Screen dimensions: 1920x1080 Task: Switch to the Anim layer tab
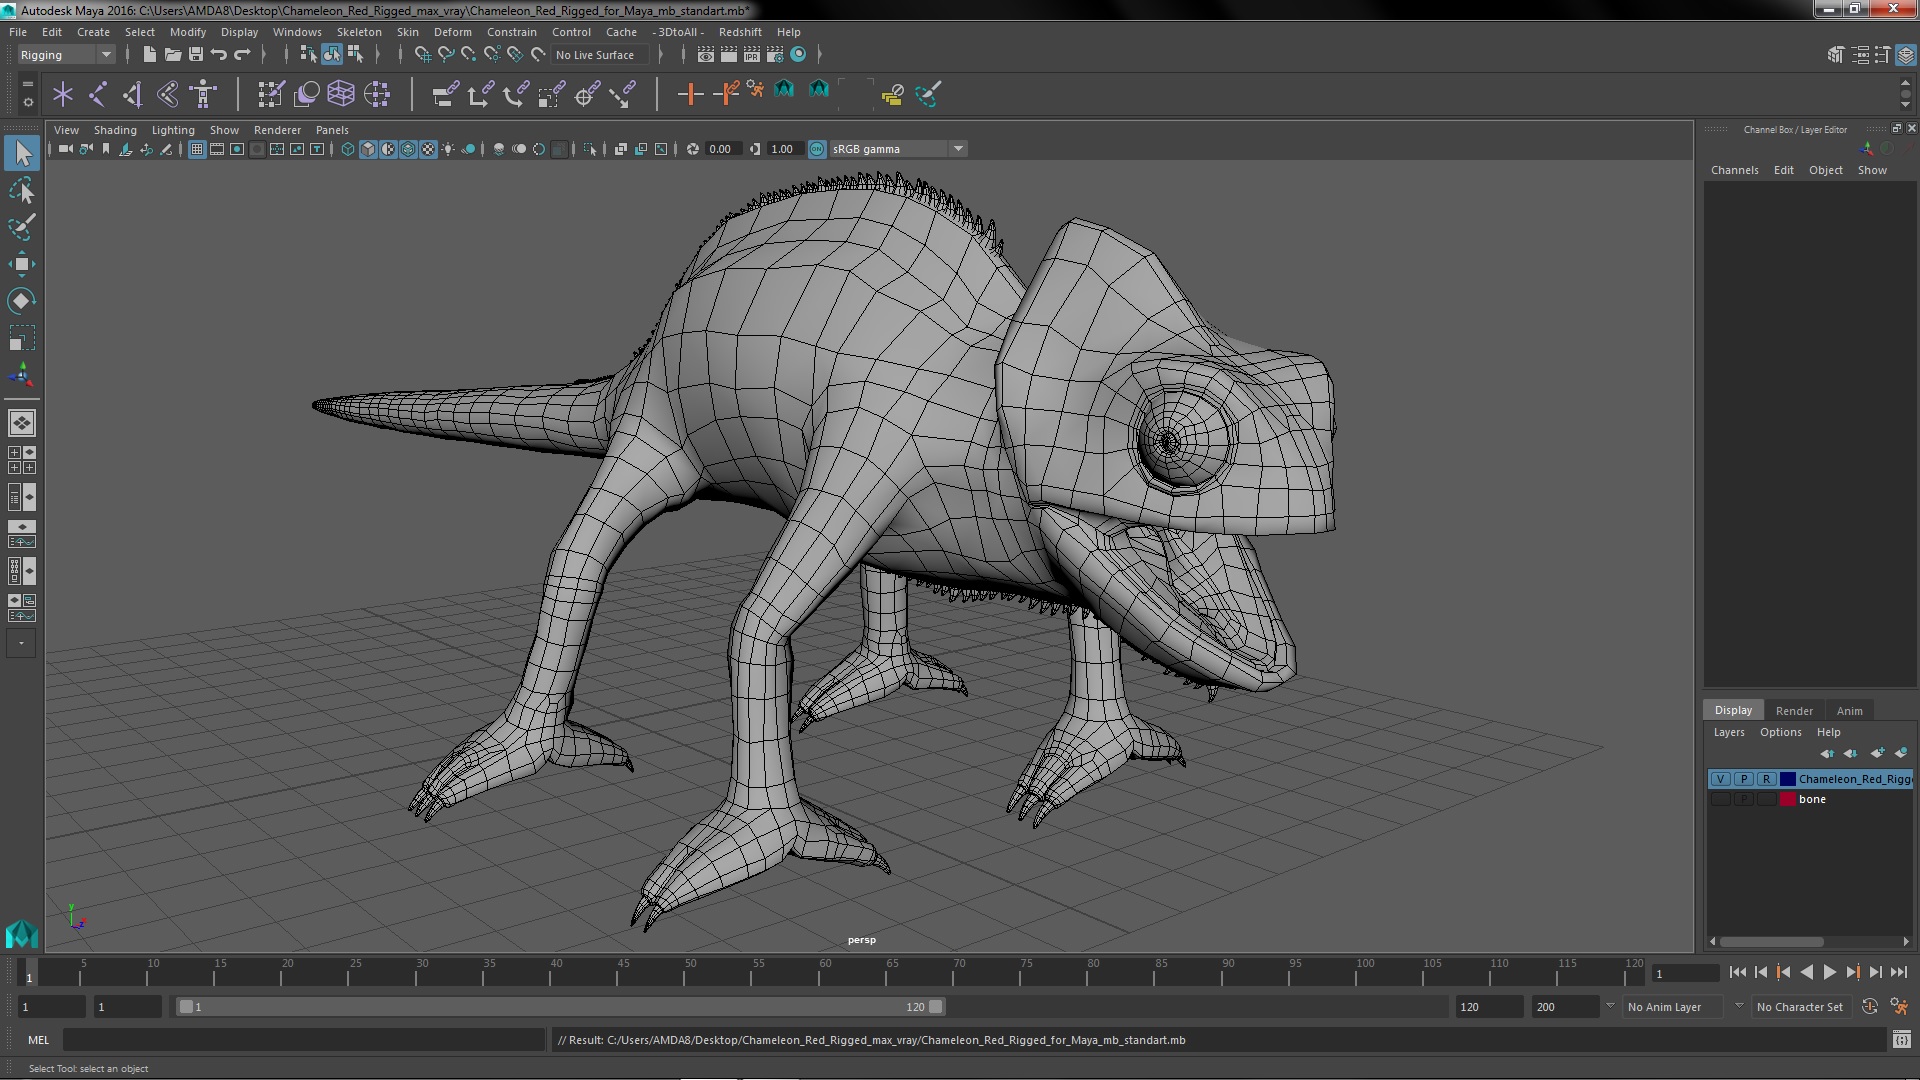pyautogui.click(x=1849, y=711)
